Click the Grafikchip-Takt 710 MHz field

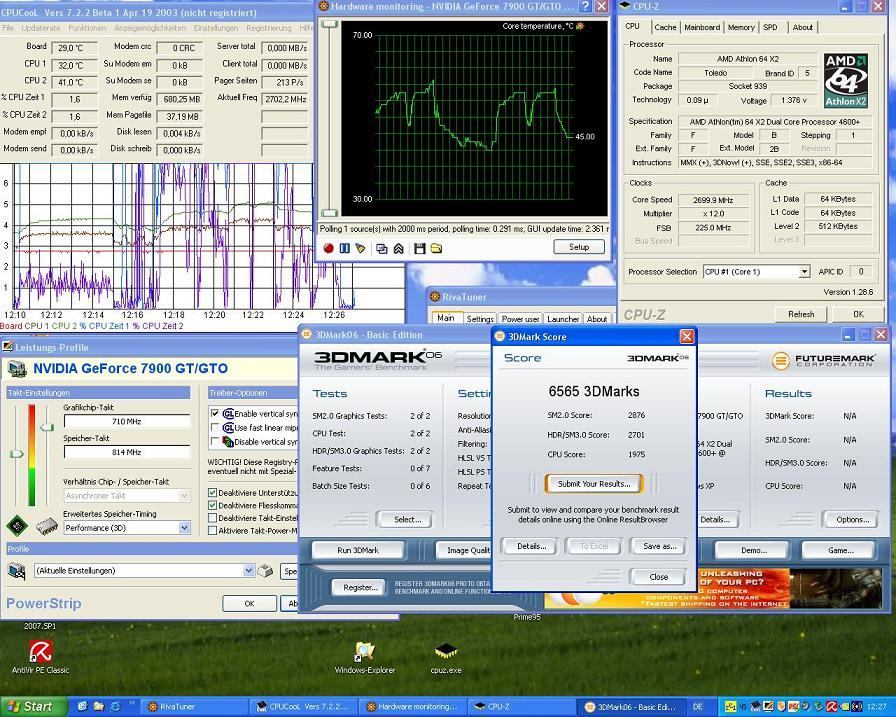127,421
